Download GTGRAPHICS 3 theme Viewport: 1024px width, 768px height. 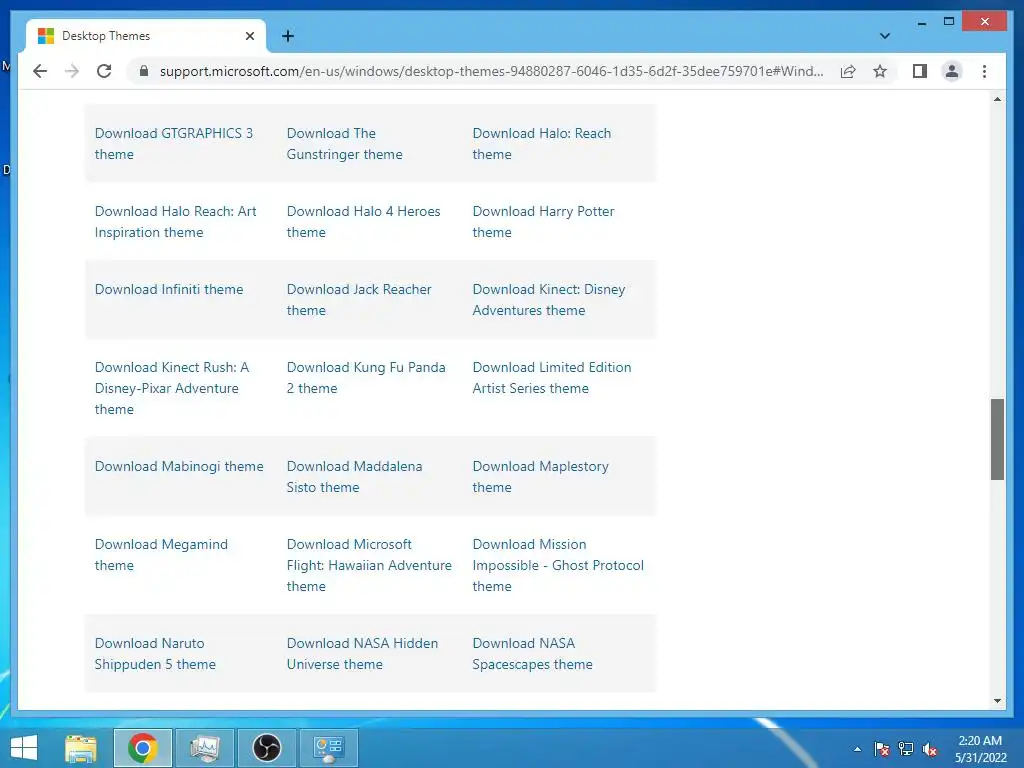pyautogui.click(x=174, y=144)
